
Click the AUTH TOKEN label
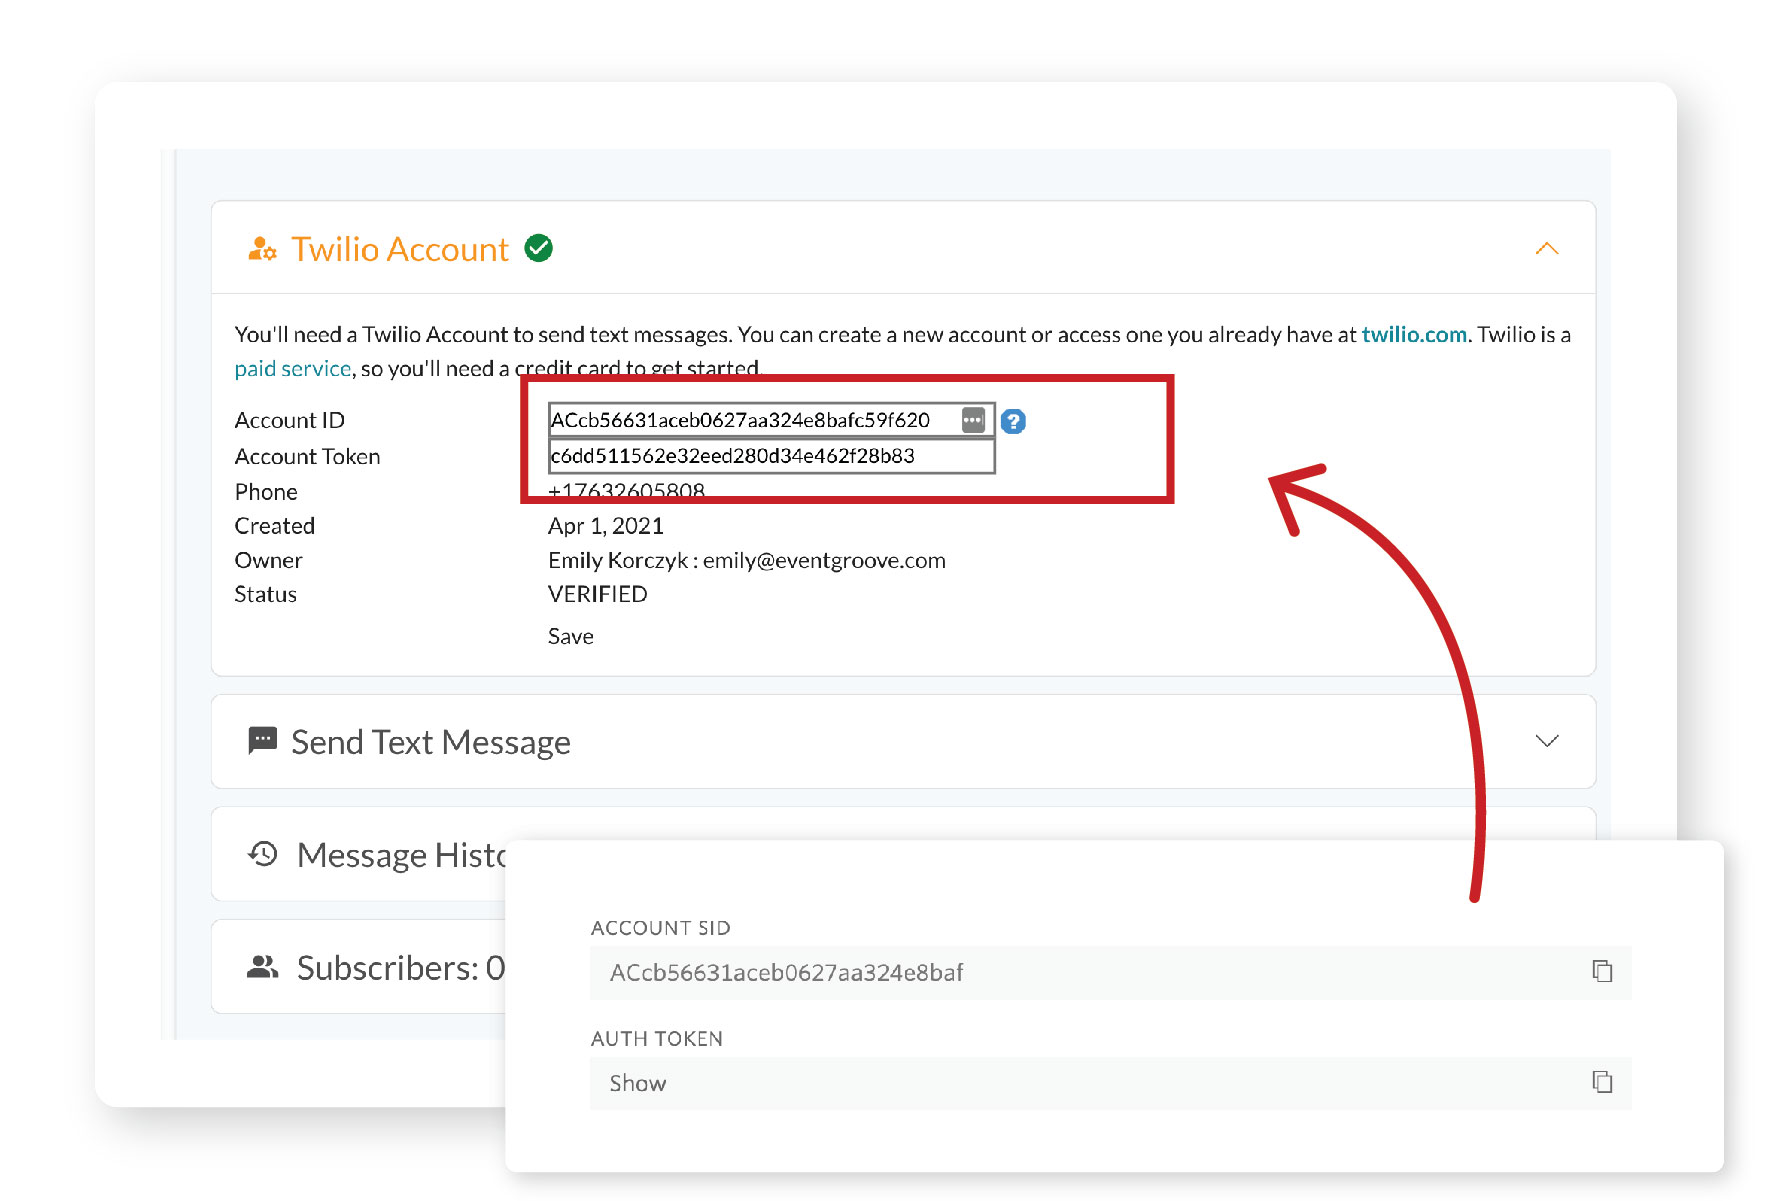point(657,1039)
